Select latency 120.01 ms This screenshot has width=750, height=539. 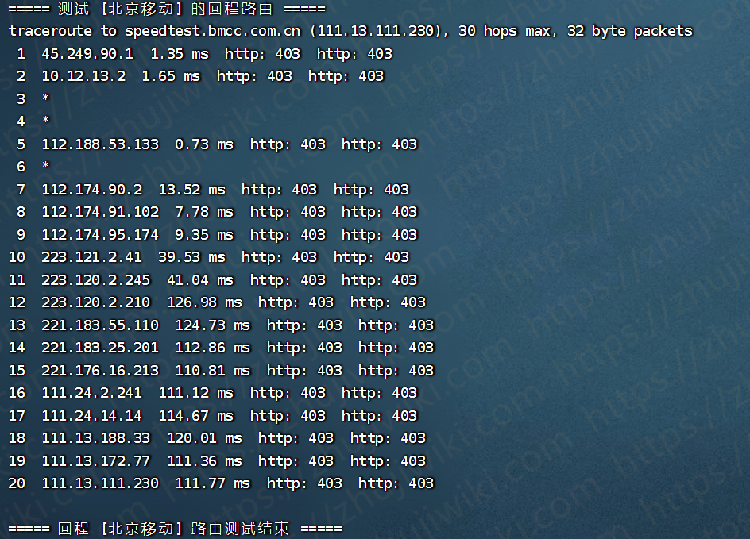click(205, 438)
